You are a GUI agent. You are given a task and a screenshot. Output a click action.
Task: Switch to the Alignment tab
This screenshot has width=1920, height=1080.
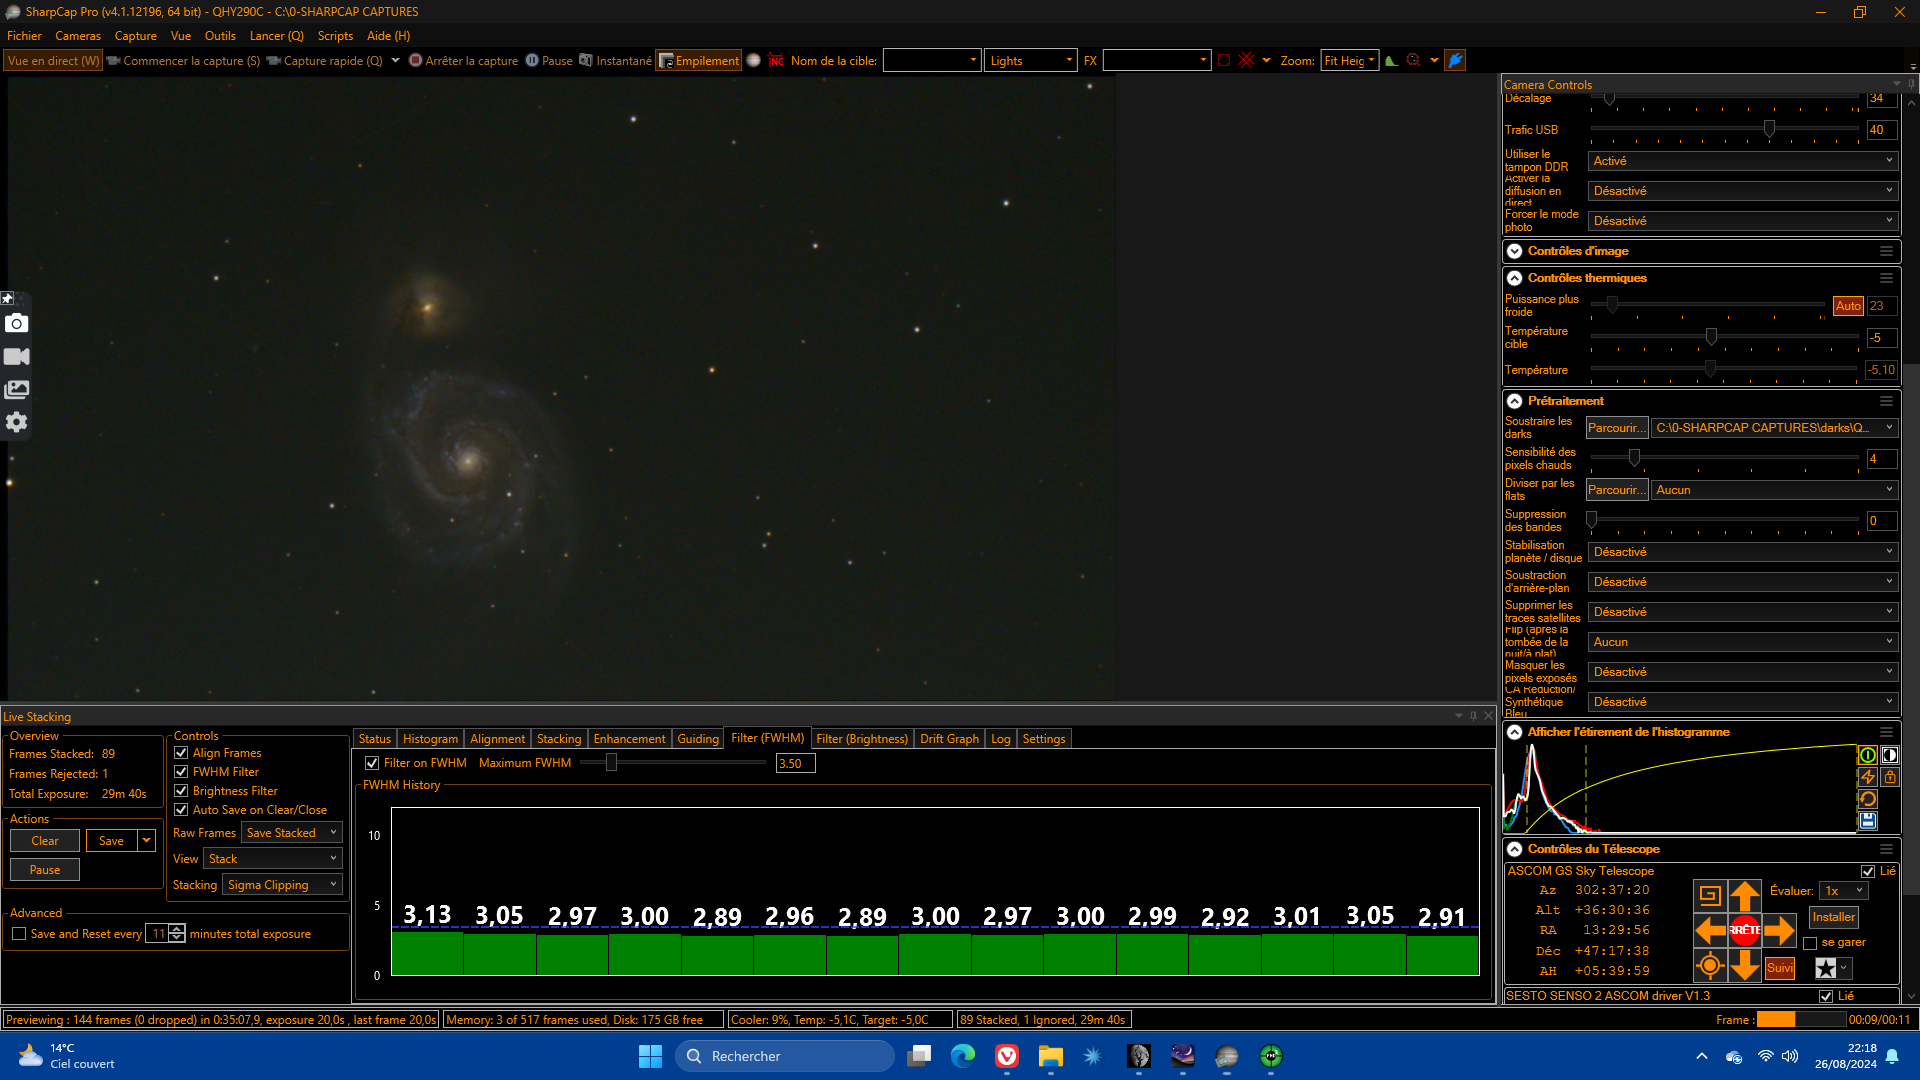pyautogui.click(x=497, y=739)
